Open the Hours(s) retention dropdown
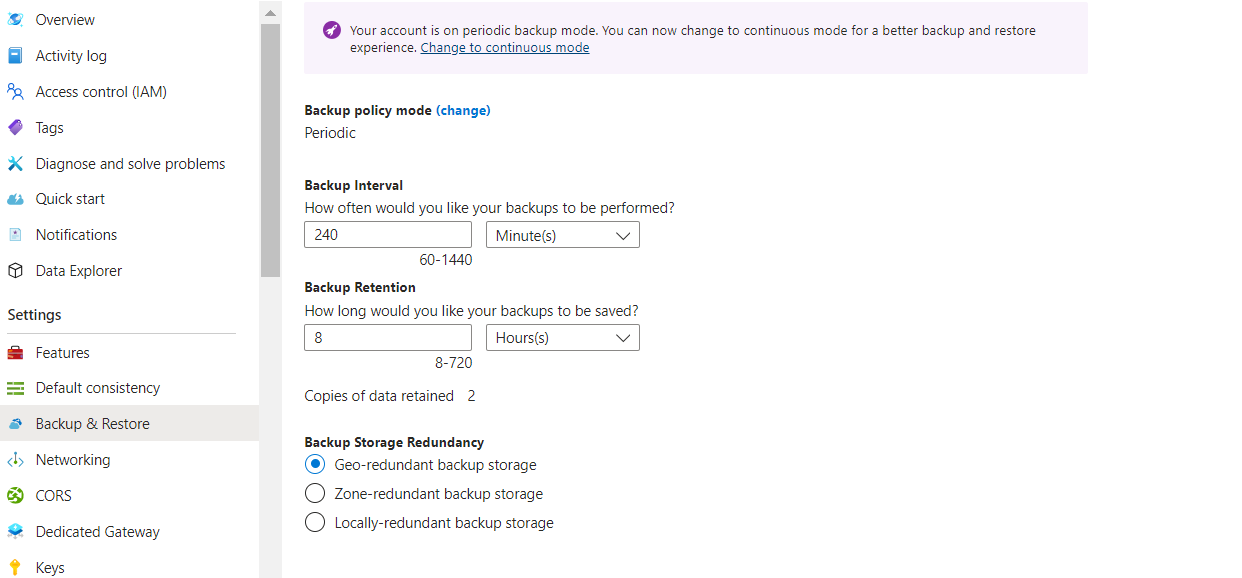Screen dimensions: 1242x578 pos(562,337)
